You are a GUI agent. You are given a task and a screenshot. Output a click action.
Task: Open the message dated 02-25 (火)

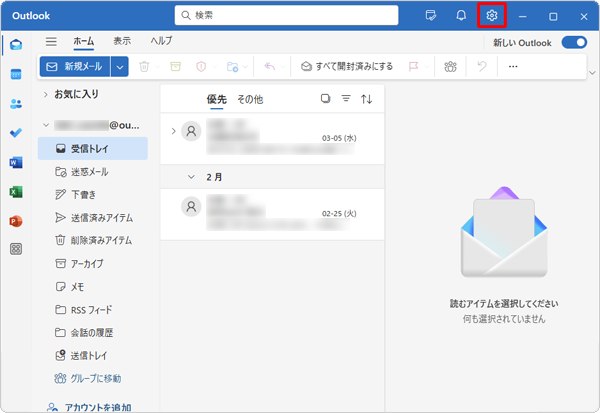click(x=272, y=214)
